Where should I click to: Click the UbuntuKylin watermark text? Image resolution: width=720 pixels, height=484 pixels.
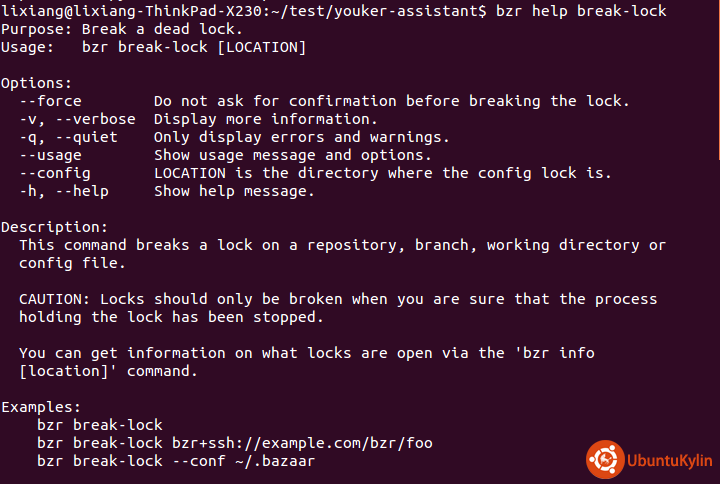point(669,461)
